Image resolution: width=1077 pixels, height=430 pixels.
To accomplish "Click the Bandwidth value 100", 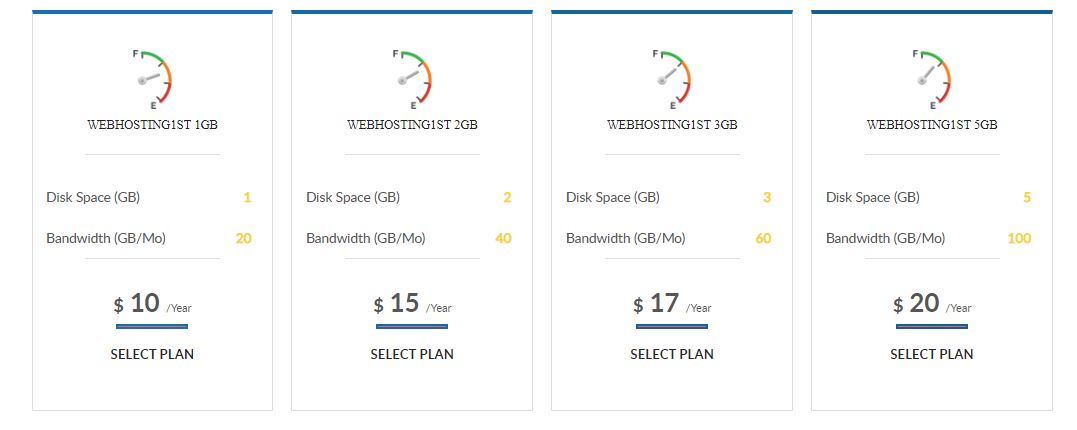I will [x=1019, y=238].
